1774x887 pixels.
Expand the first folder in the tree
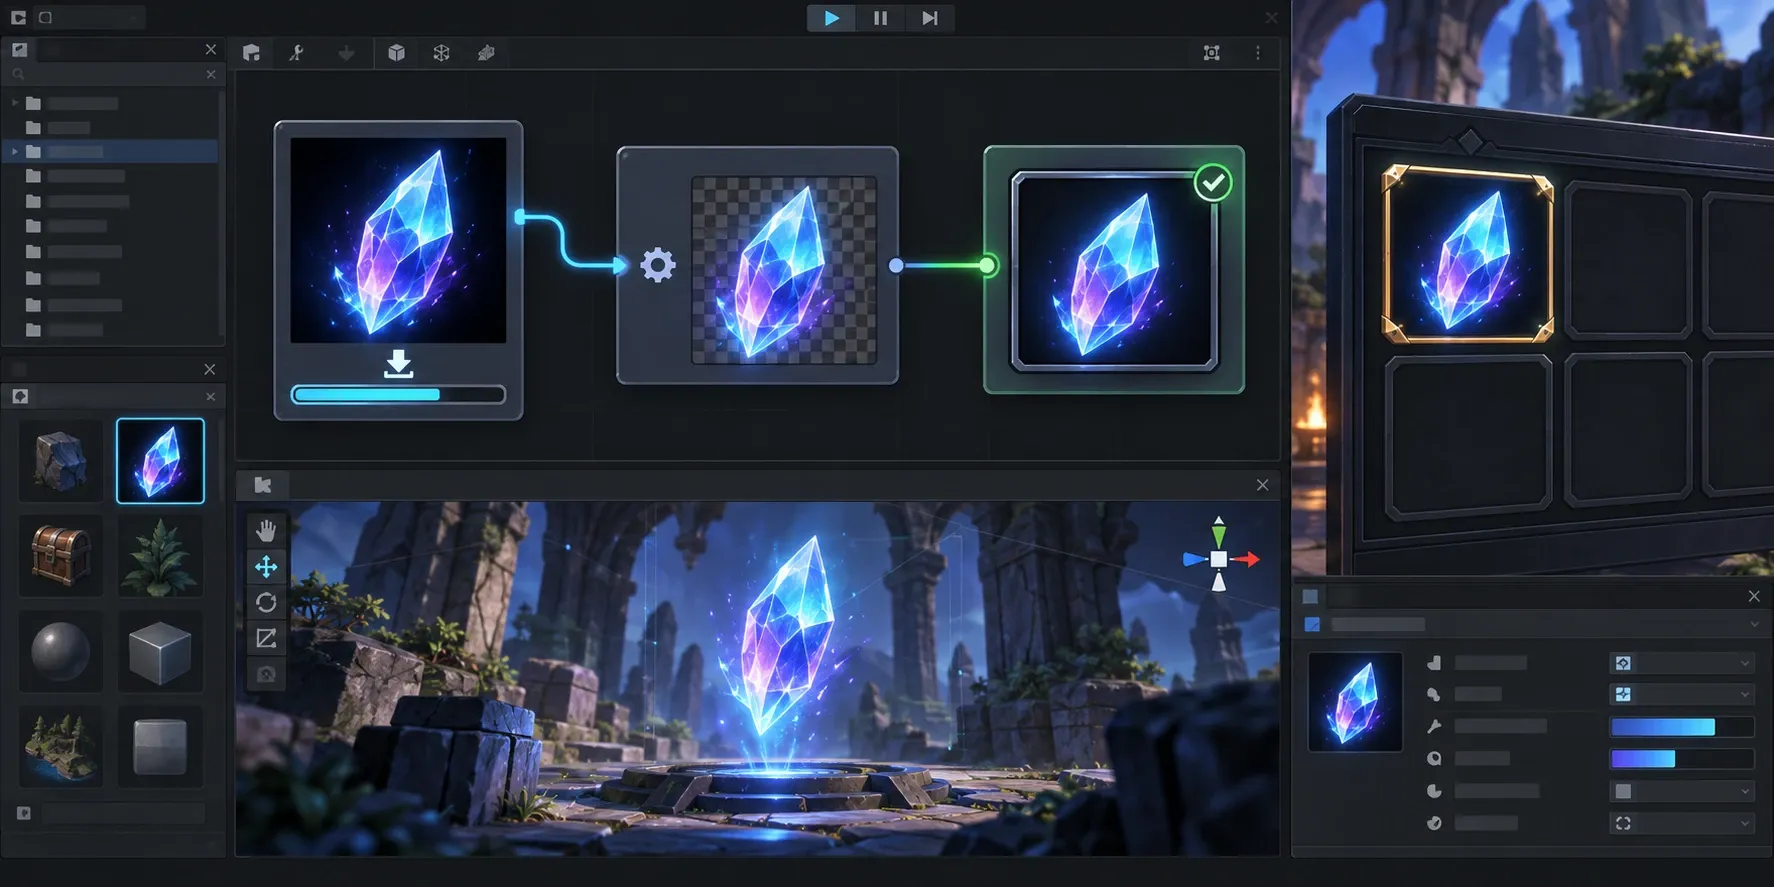(x=15, y=103)
